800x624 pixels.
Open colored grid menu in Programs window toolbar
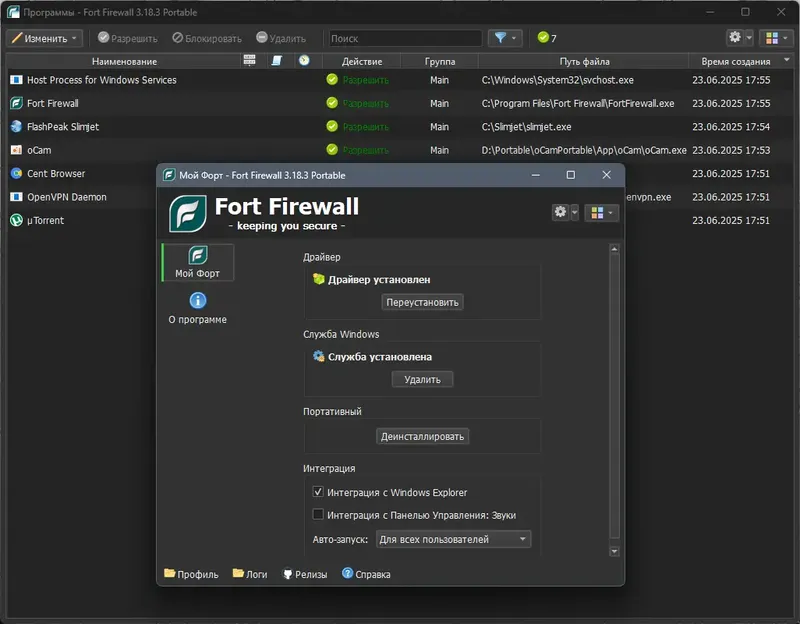[776, 38]
